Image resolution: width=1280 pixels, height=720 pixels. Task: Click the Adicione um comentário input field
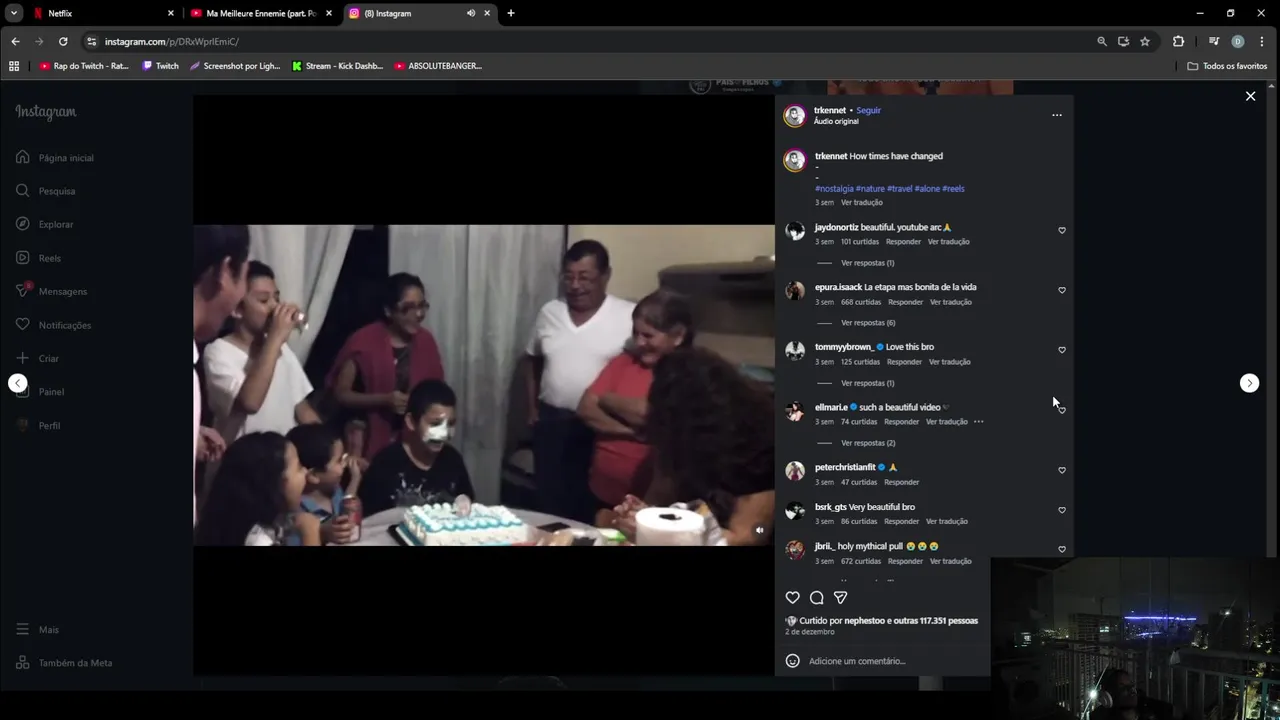(x=895, y=661)
